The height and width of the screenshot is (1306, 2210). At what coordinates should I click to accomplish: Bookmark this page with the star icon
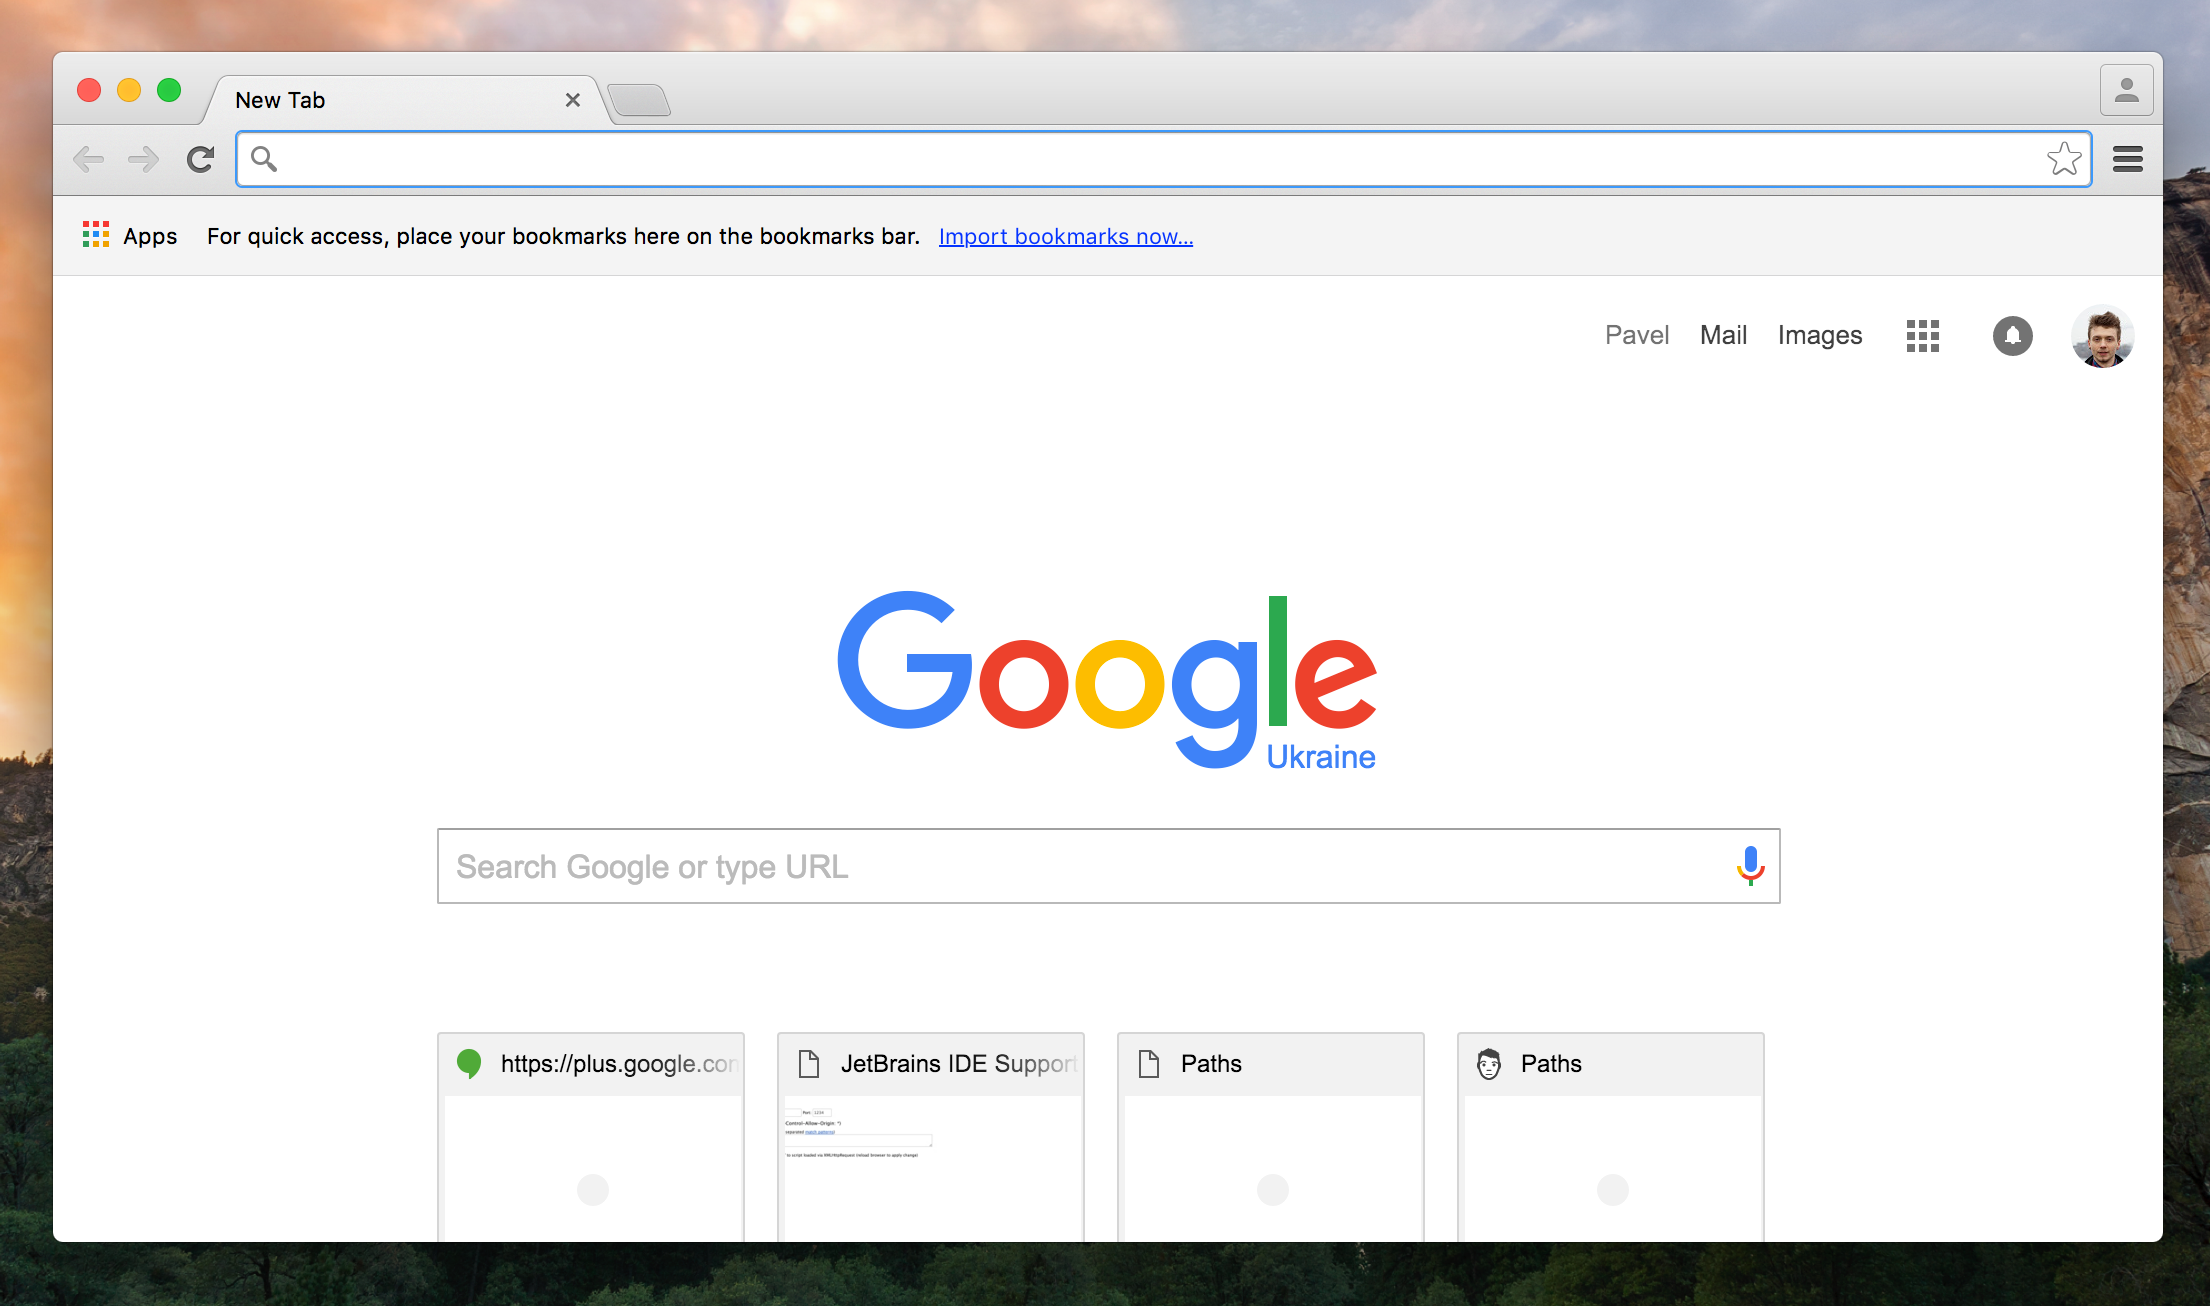click(2064, 159)
